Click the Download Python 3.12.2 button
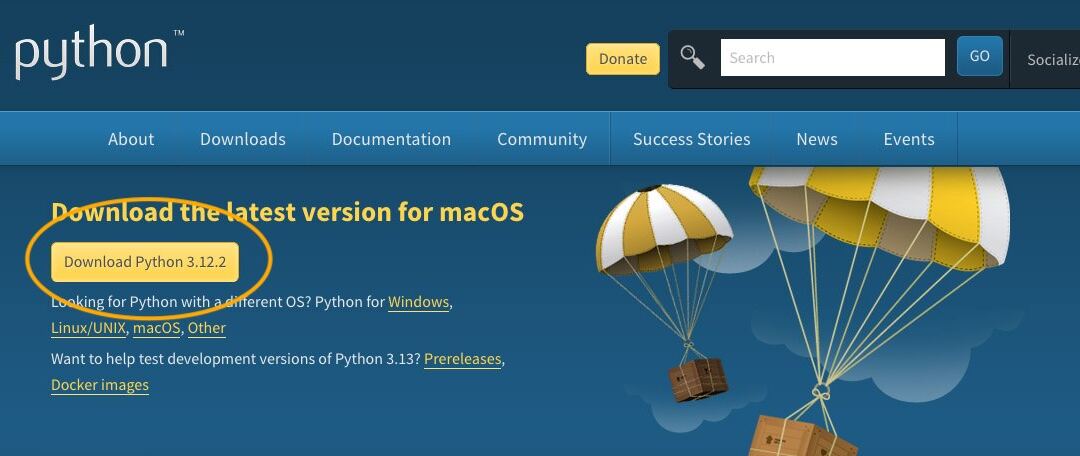Viewport: 1080px width, 456px height. [x=145, y=262]
